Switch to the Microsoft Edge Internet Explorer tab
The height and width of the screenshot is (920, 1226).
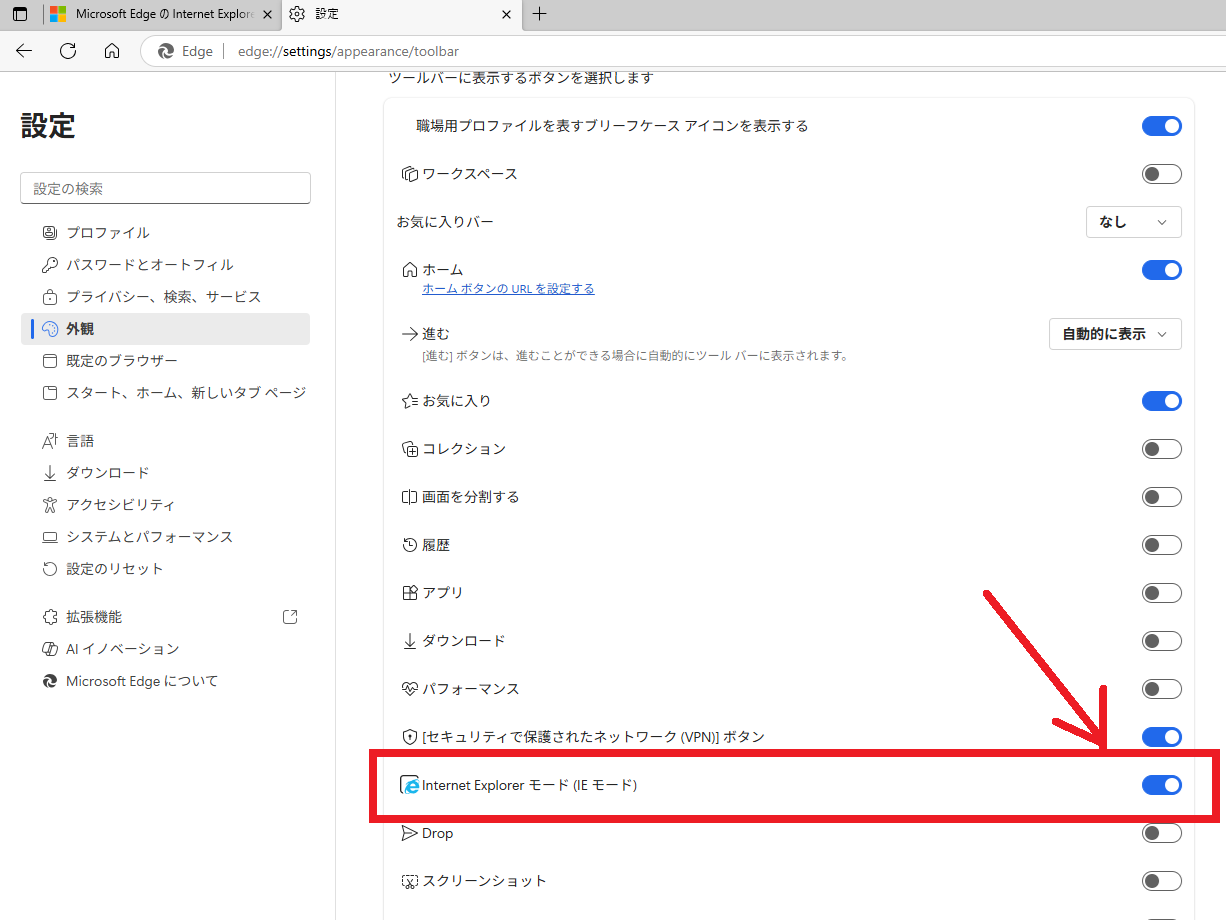[160, 14]
